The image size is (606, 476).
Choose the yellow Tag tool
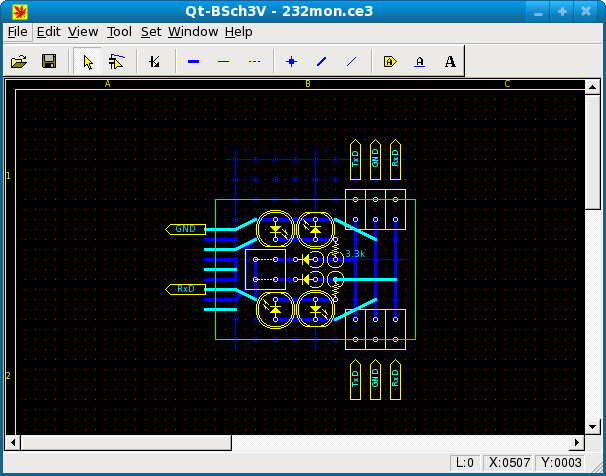(390, 62)
